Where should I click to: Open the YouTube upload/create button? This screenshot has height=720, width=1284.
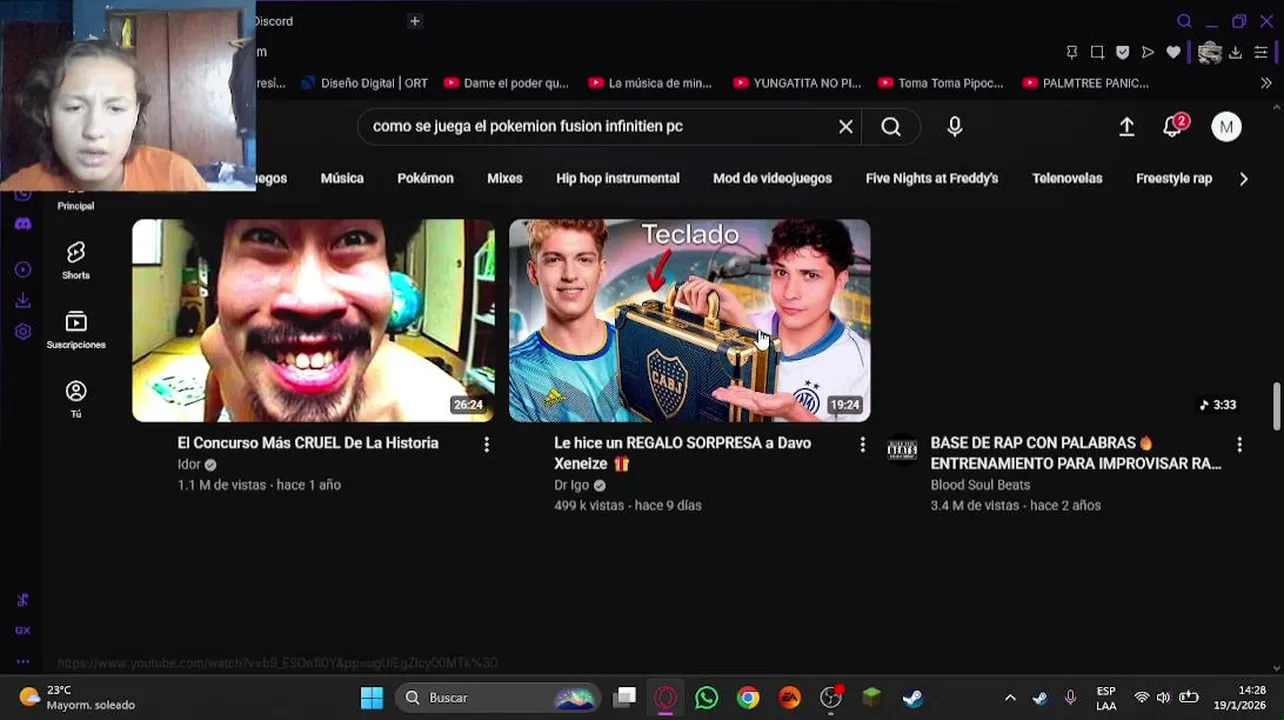click(1127, 127)
